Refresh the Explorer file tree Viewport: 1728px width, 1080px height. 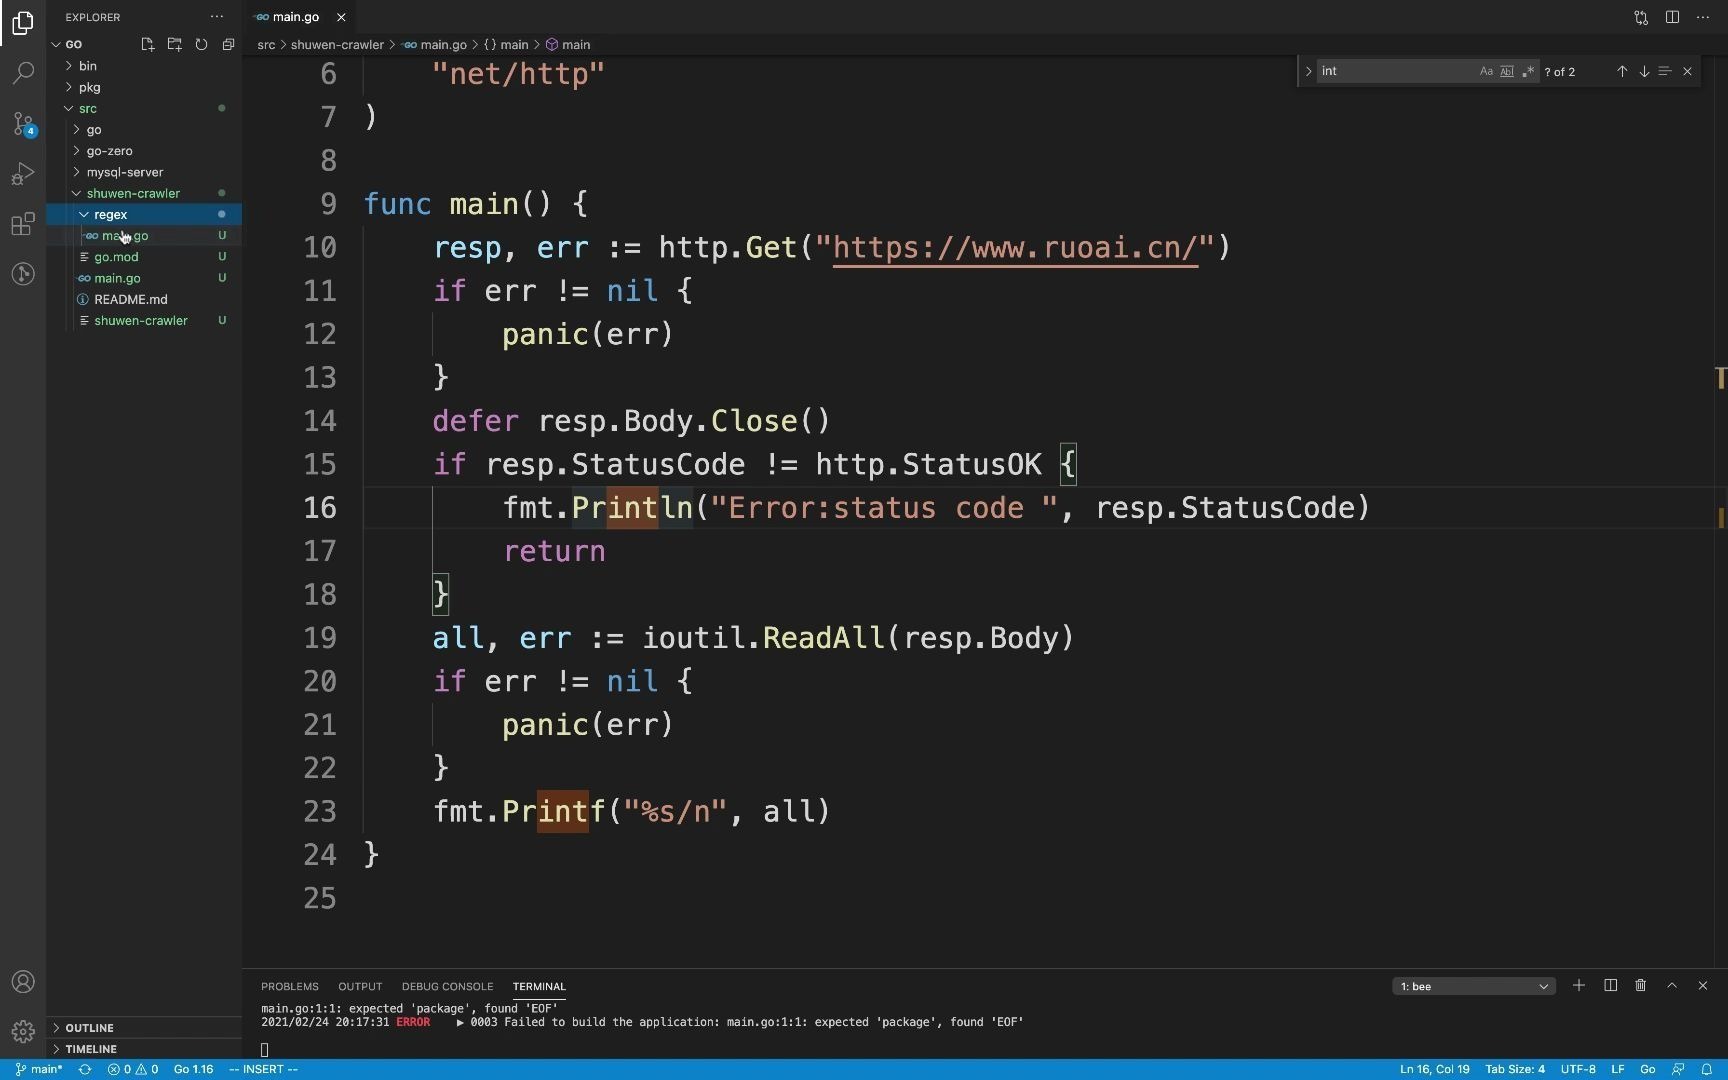pos(201,44)
